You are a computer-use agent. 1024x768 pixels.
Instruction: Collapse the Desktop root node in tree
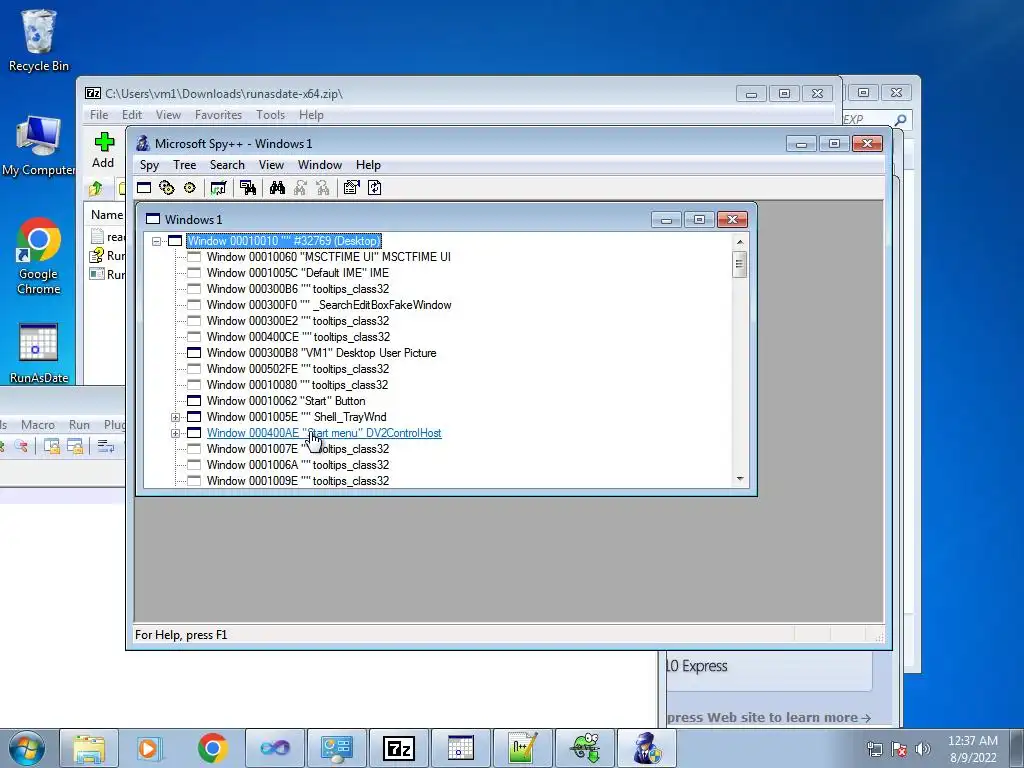coord(156,241)
